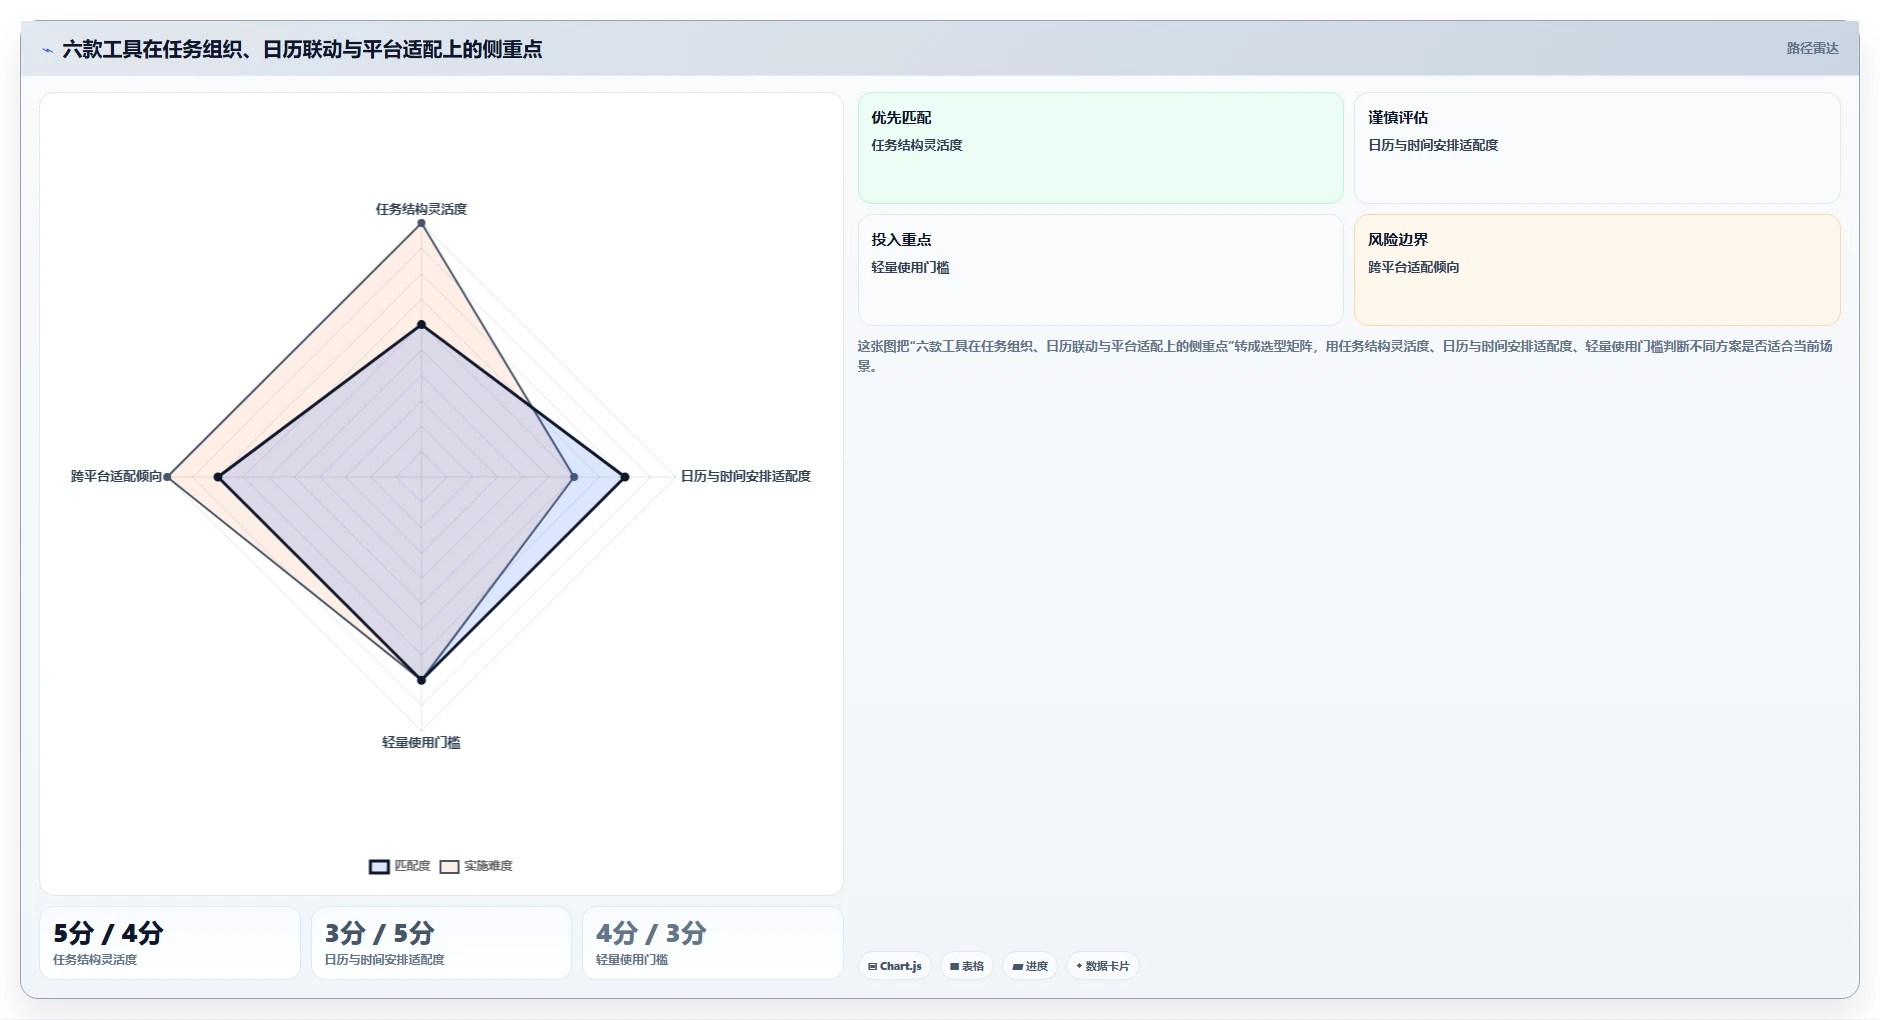Click the 4分 / 3分 score card
1880x1020 pixels.
click(713, 943)
